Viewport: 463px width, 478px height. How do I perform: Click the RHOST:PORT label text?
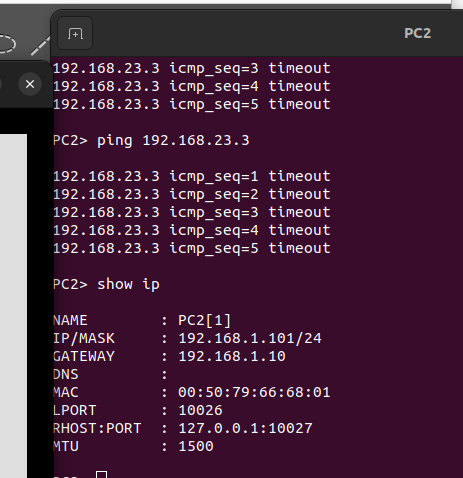(x=97, y=428)
